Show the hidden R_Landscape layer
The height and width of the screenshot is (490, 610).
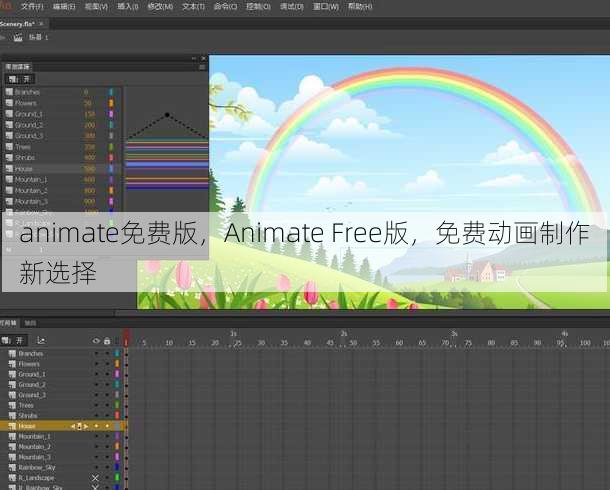click(95, 478)
